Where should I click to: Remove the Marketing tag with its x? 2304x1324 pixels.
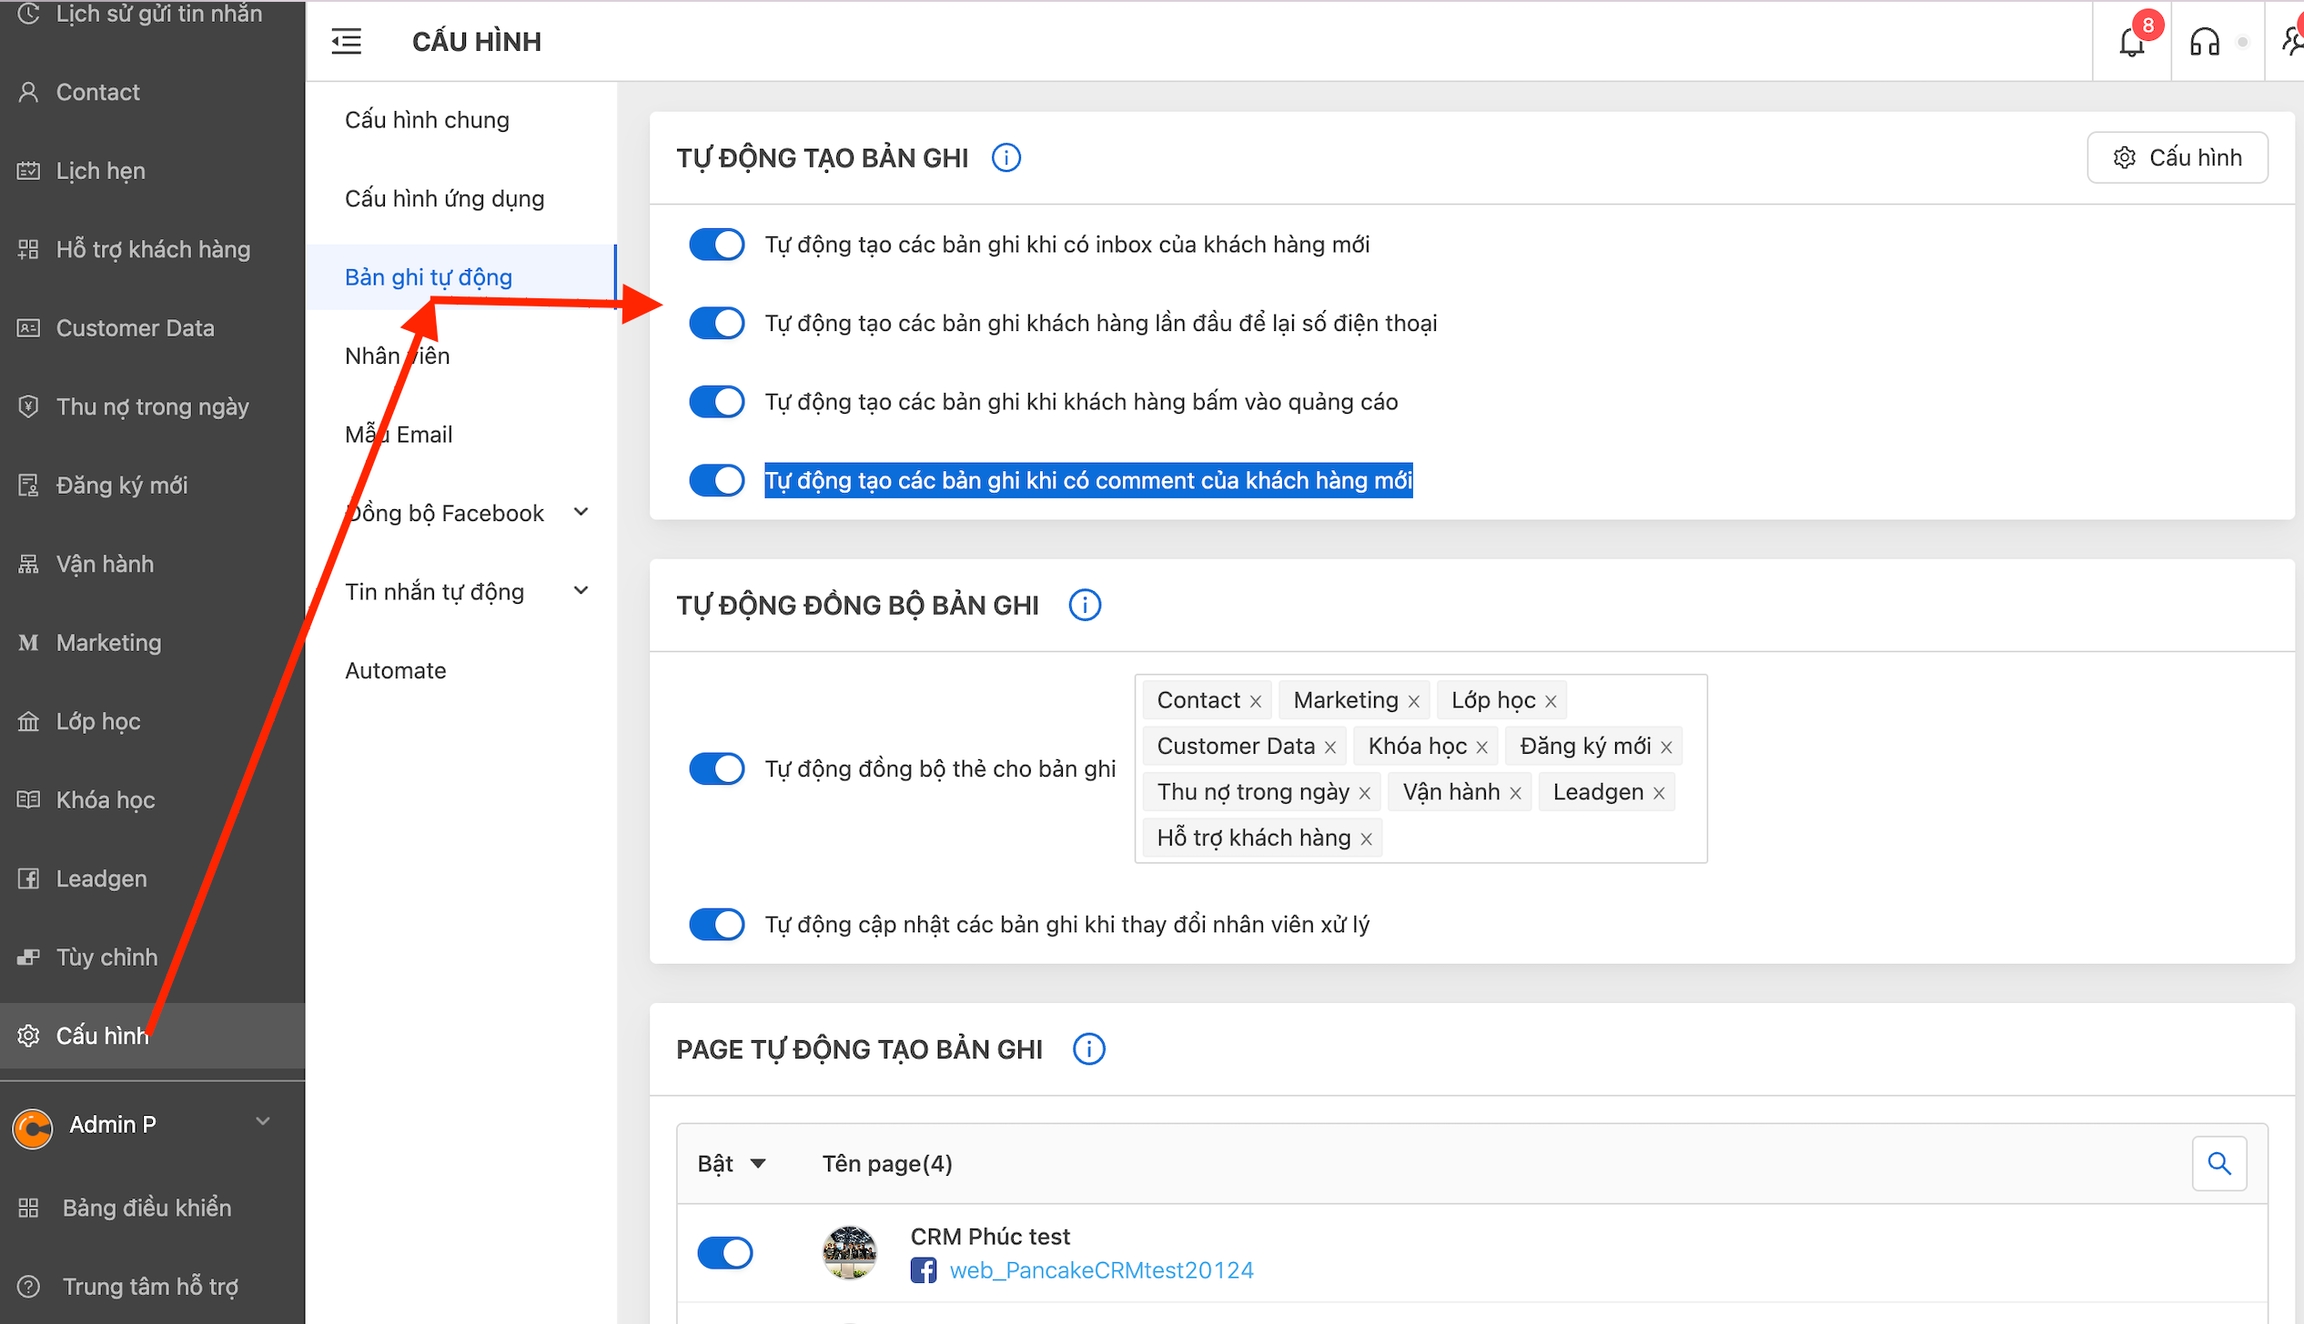1413,701
